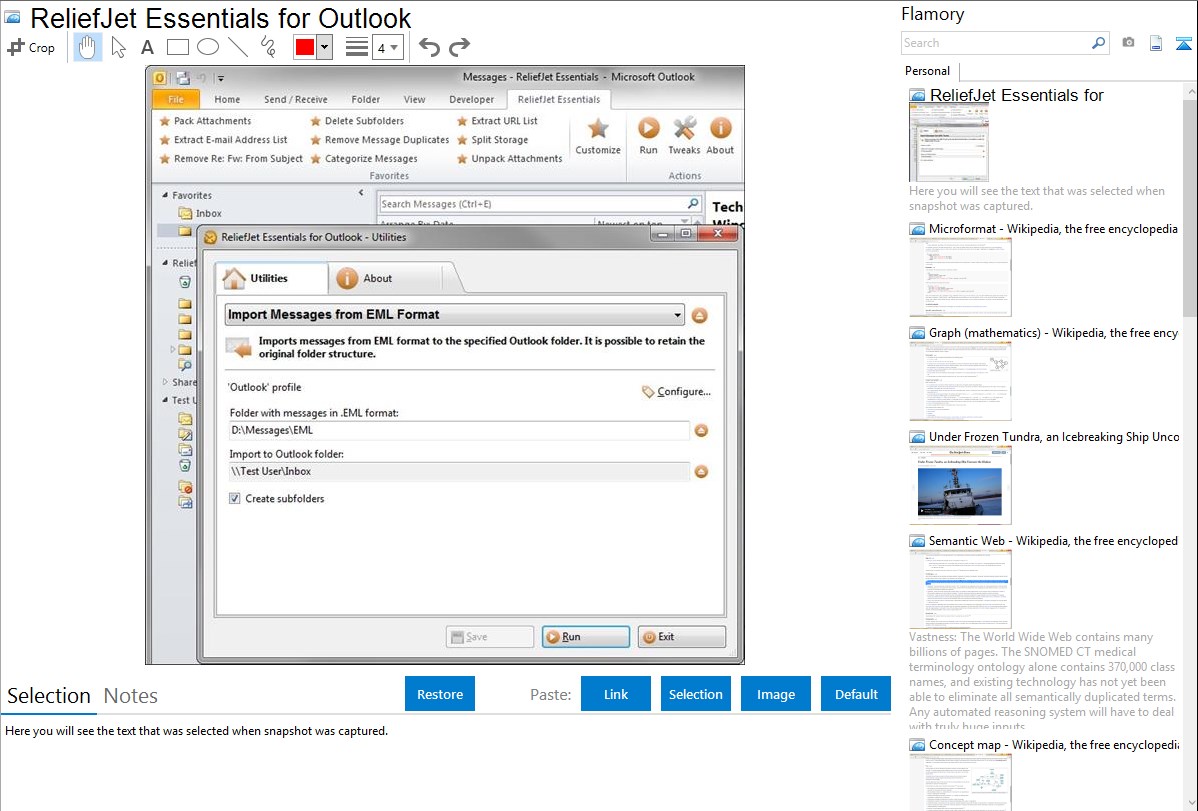Browse for the import Outlook folder
The width and height of the screenshot is (1198, 811).
[x=701, y=472]
